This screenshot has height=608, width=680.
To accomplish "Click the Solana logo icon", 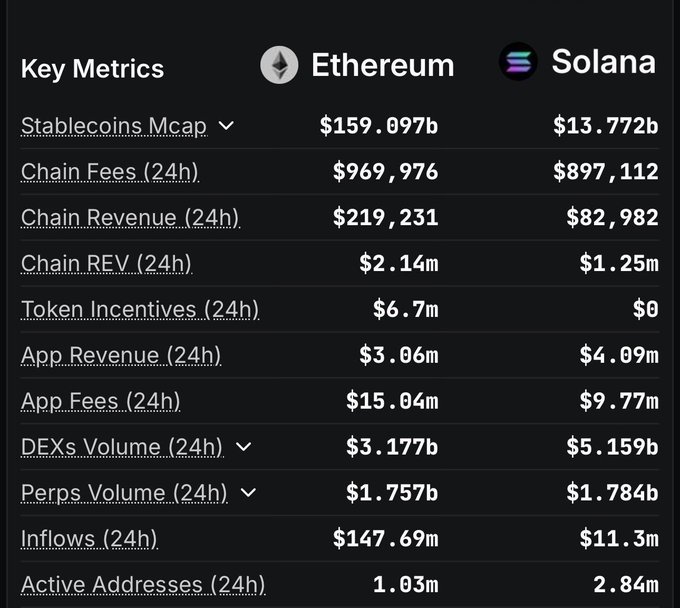I will (518, 62).
